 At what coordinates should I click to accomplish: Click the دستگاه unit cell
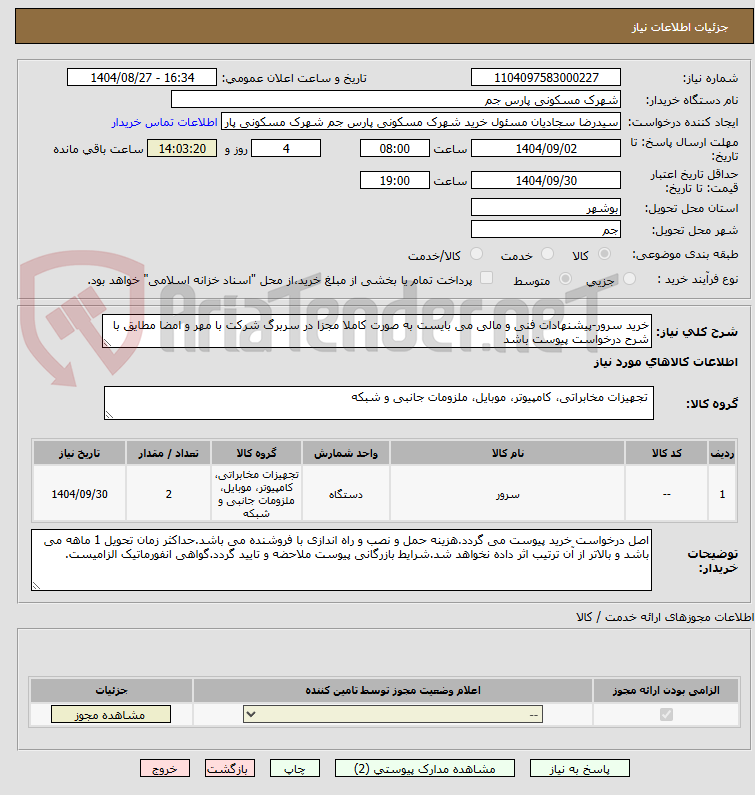(x=346, y=494)
